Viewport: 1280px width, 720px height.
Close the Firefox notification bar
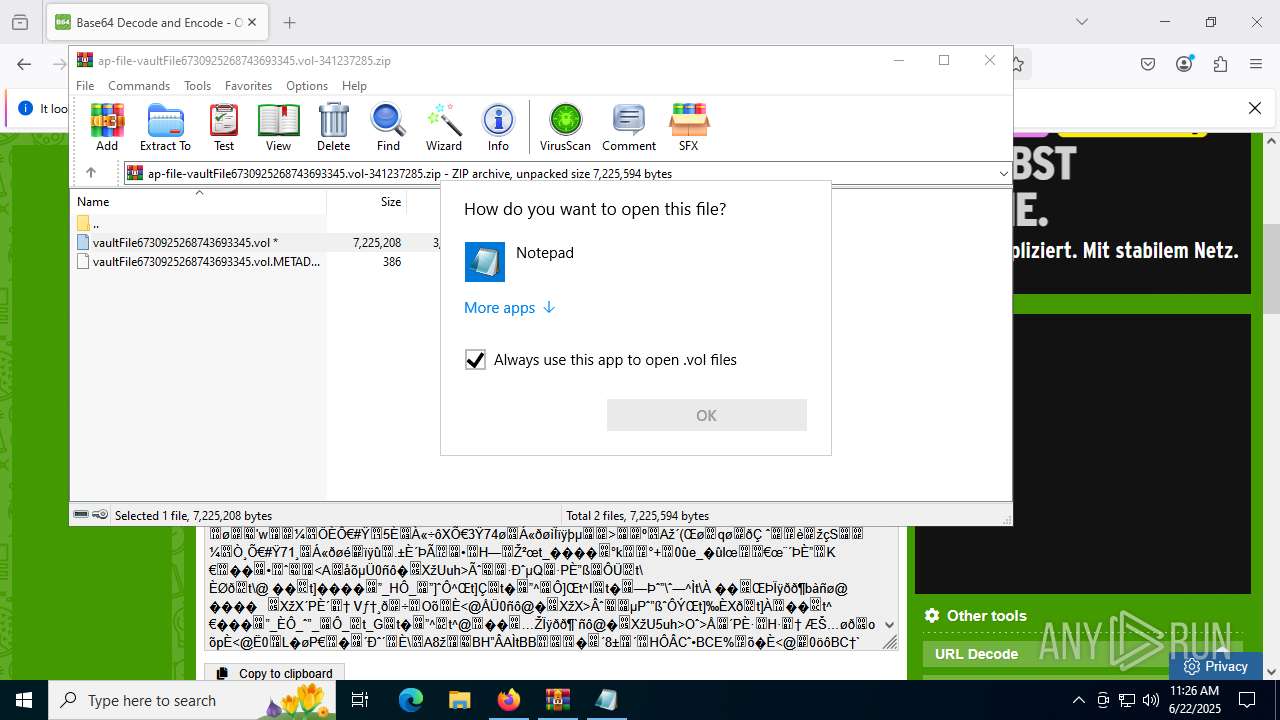[x=1255, y=108]
